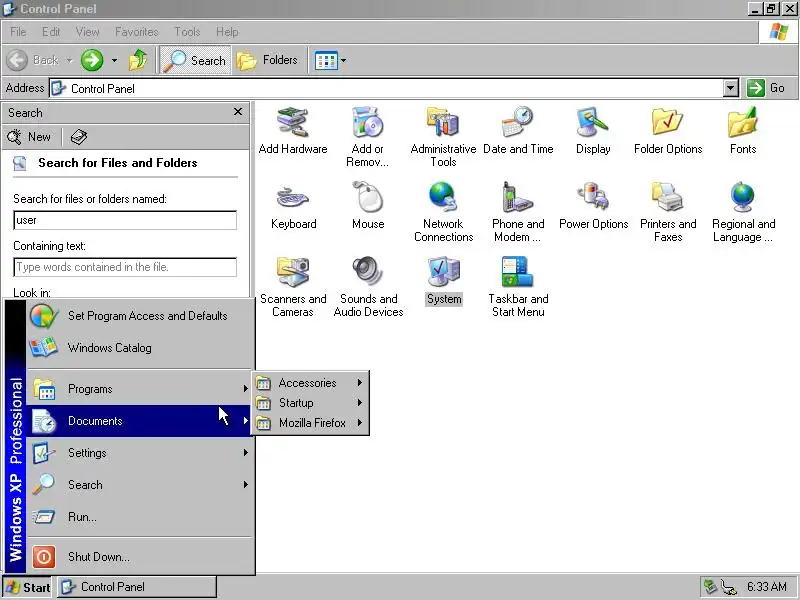Select the System icon
The image size is (800, 600).
444,281
